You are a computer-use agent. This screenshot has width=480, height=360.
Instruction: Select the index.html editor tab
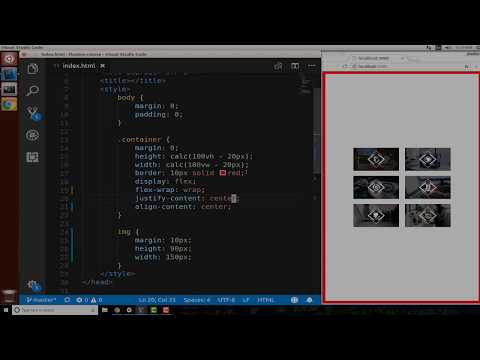click(x=79, y=66)
